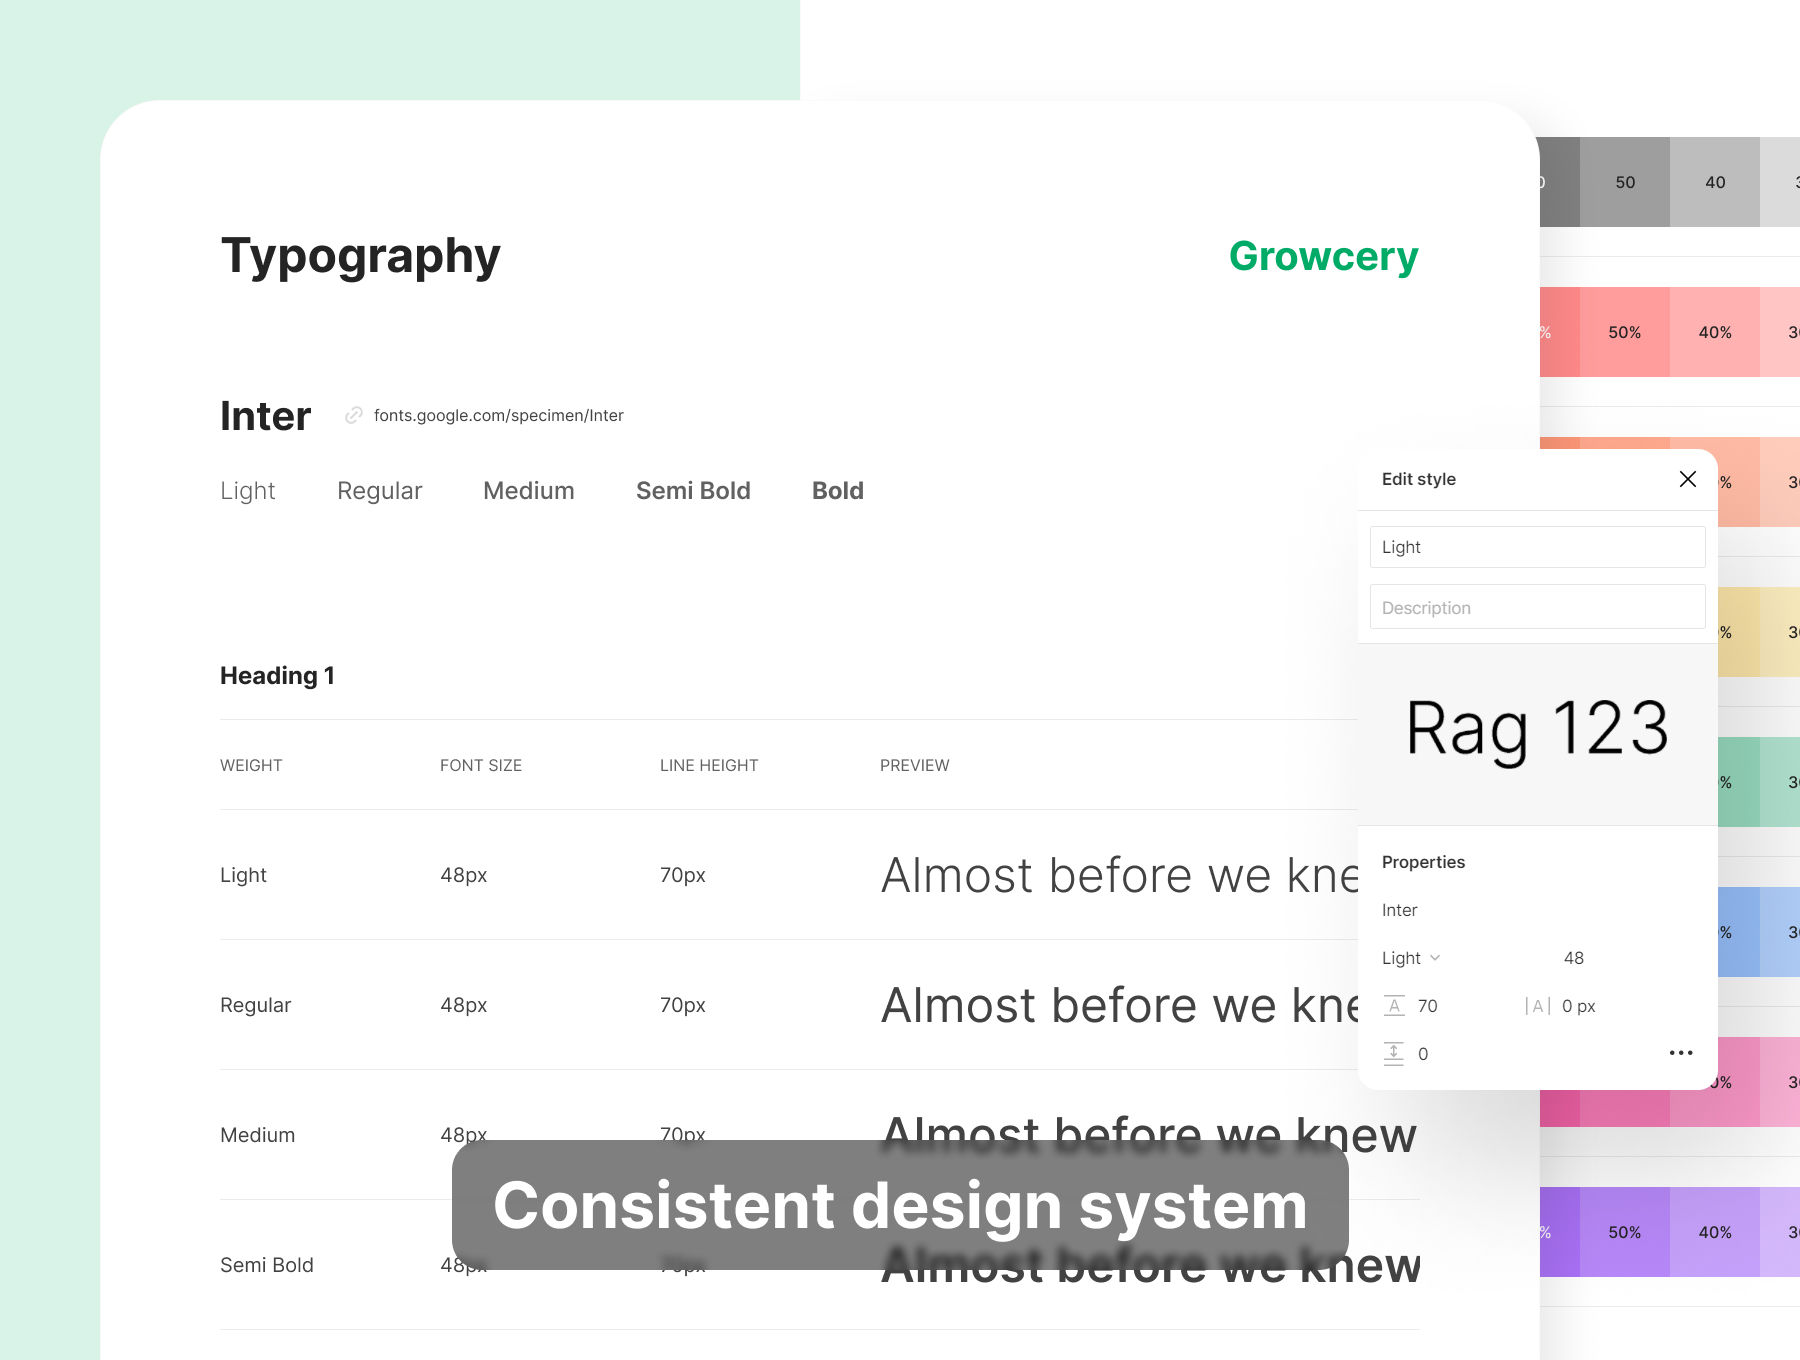Click the Growcery brand title
The width and height of the screenshot is (1800, 1360).
[x=1322, y=256]
